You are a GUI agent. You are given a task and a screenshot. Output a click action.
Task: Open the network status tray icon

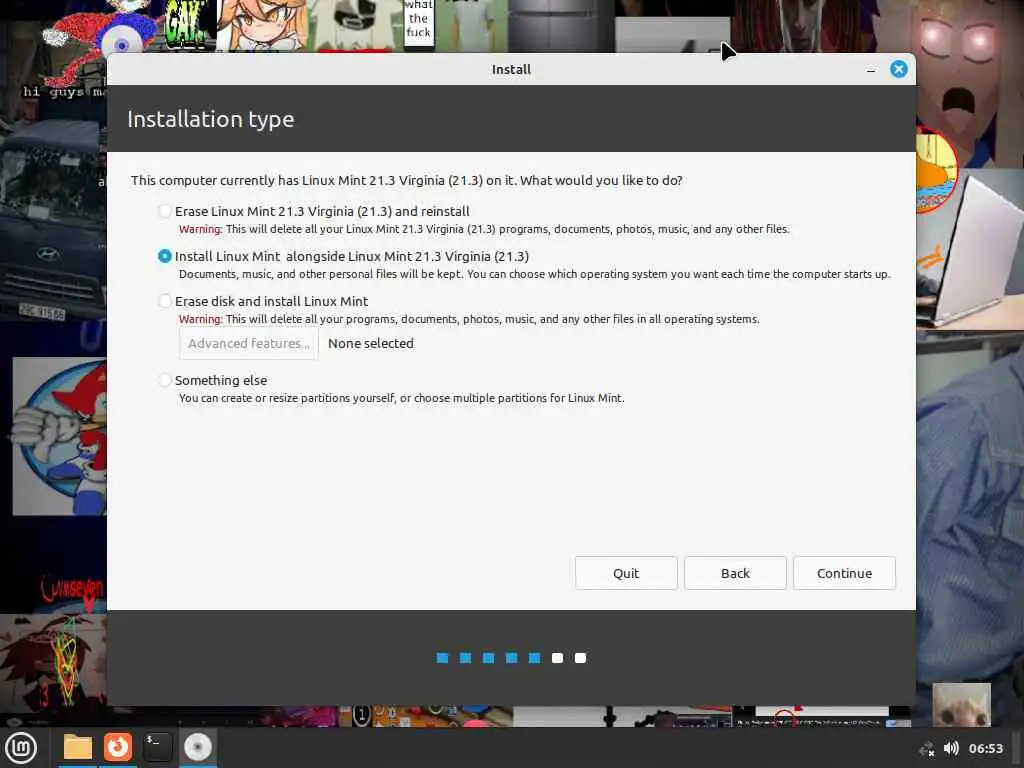926,749
